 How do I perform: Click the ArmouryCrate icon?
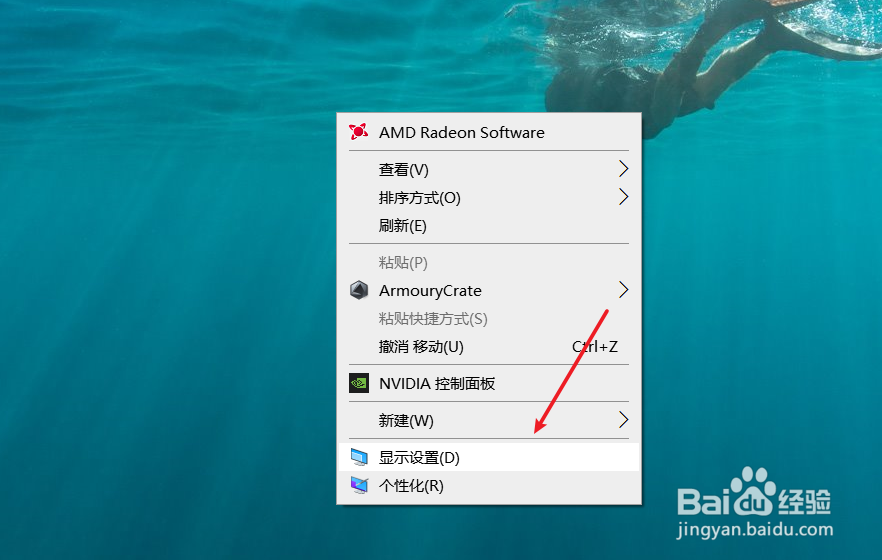click(x=359, y=290)
